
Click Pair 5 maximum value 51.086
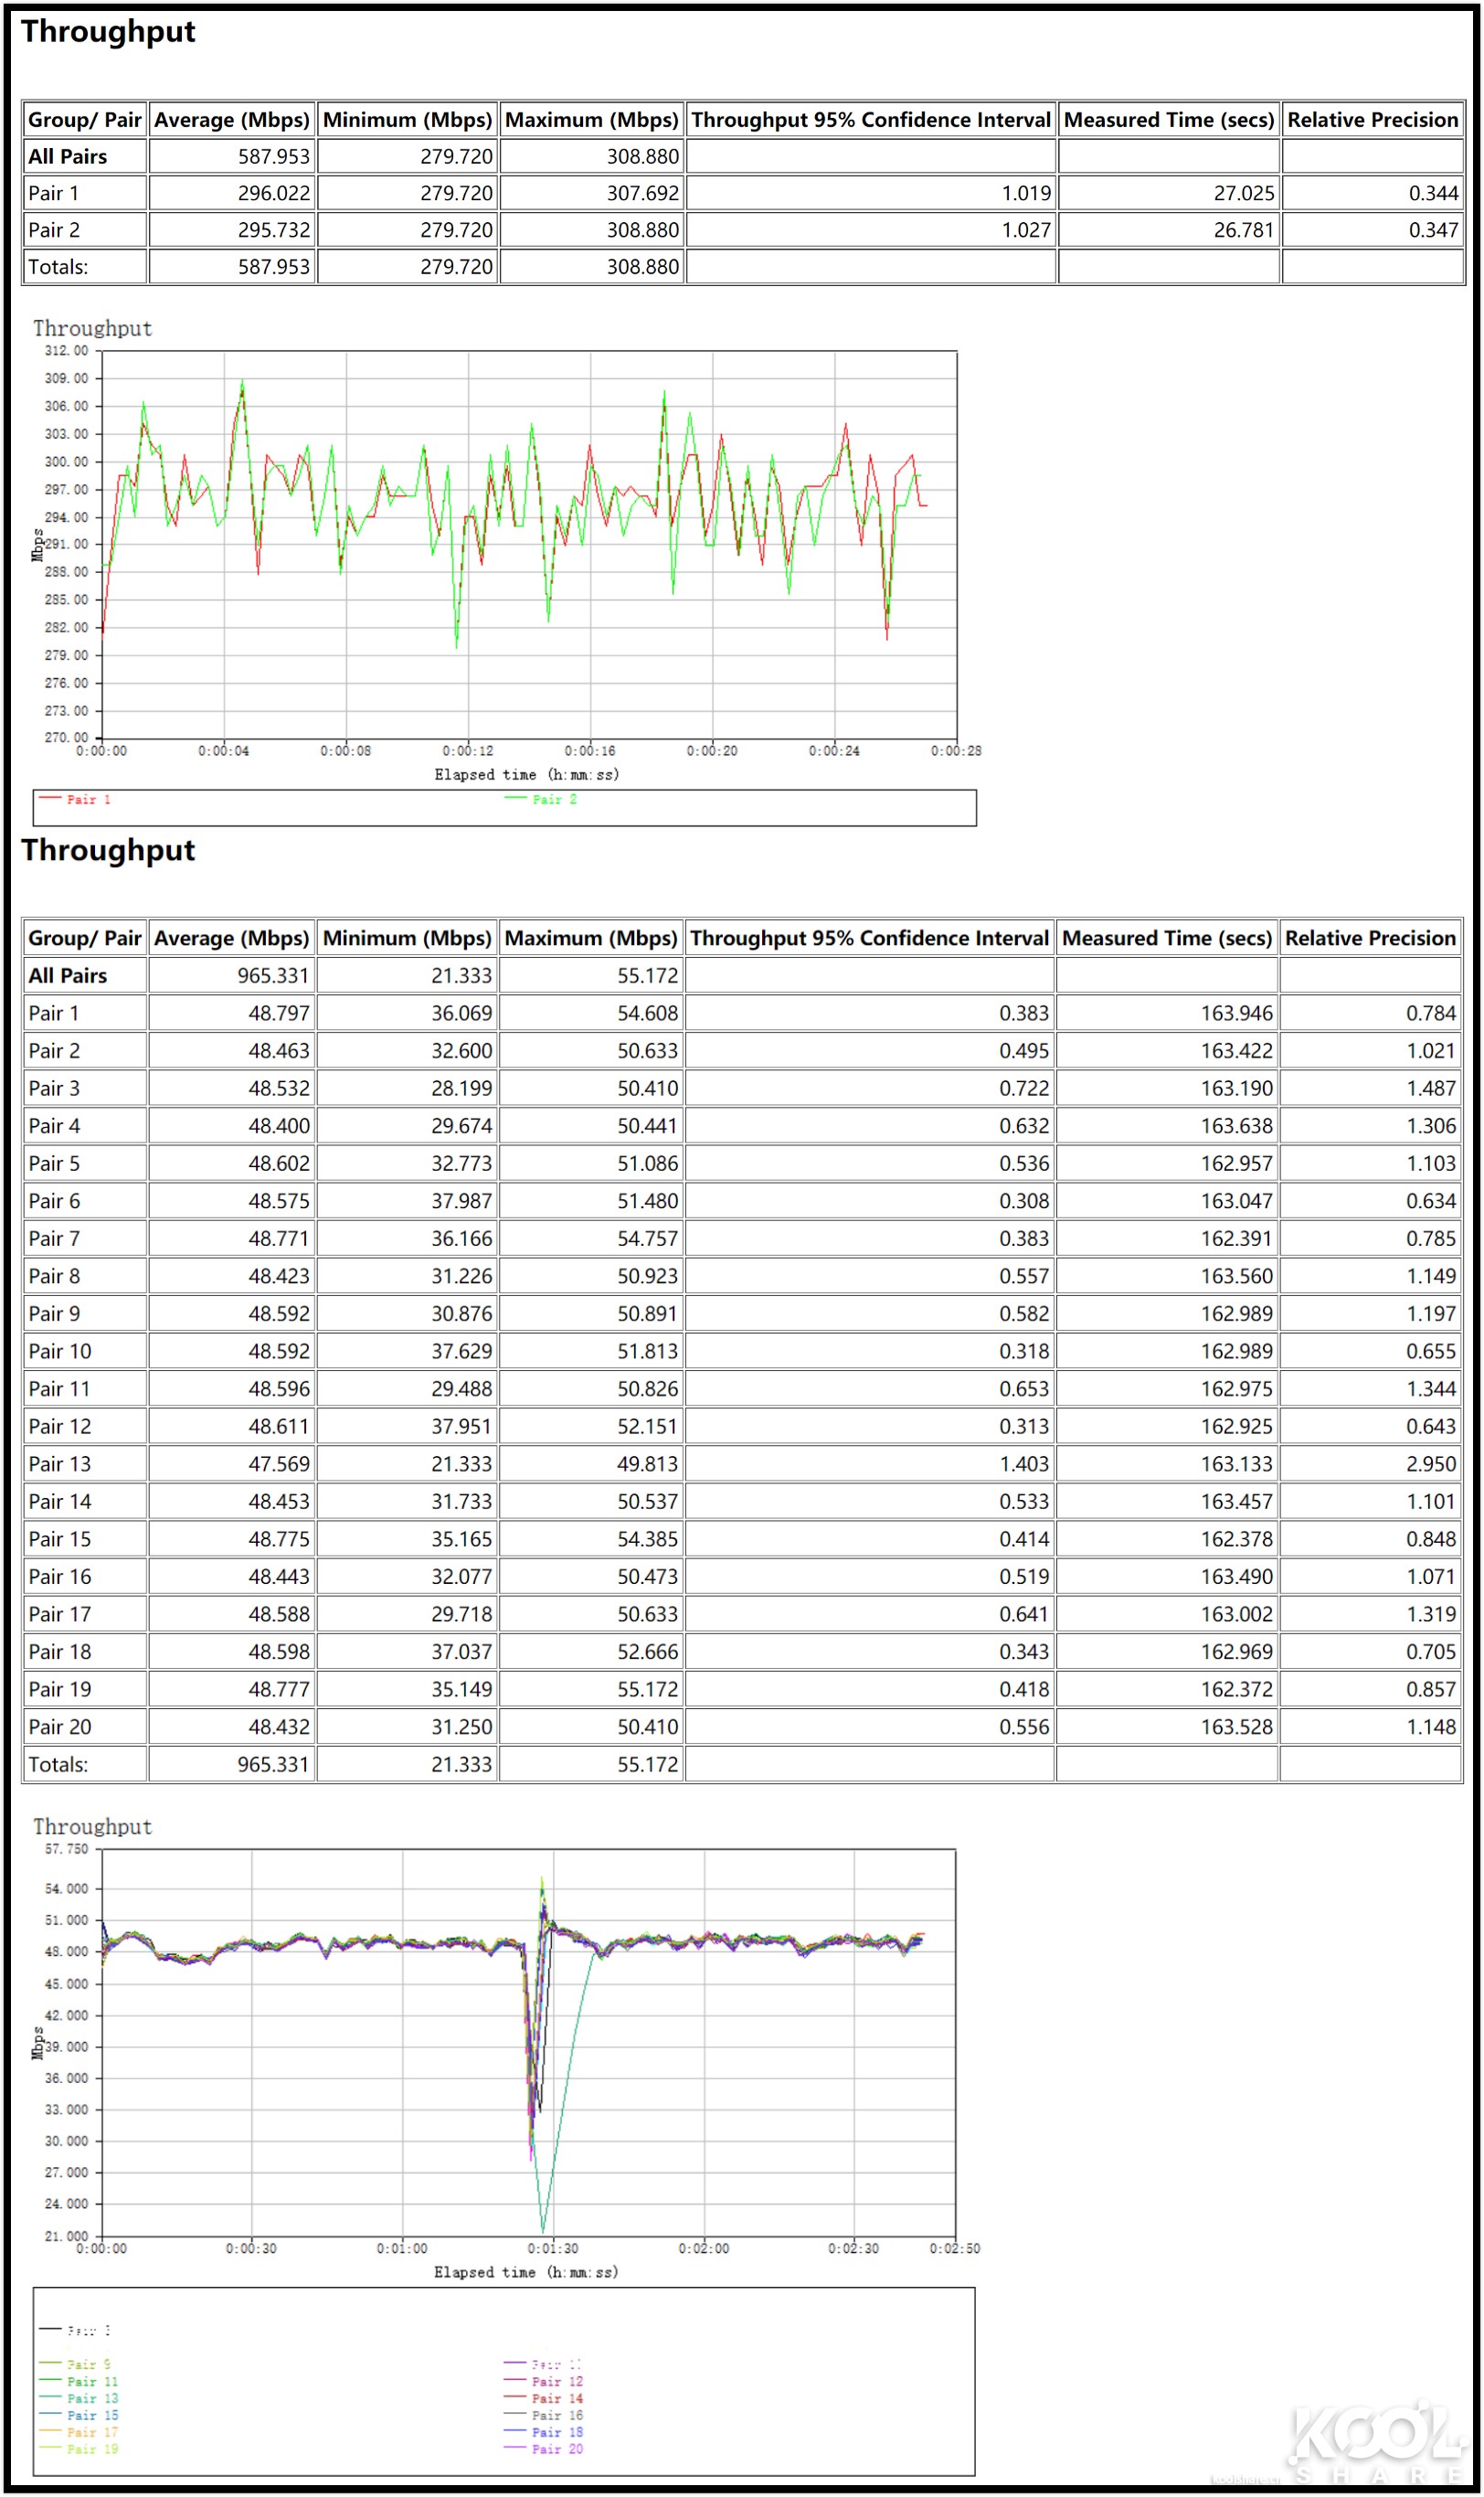point(647,1163)
